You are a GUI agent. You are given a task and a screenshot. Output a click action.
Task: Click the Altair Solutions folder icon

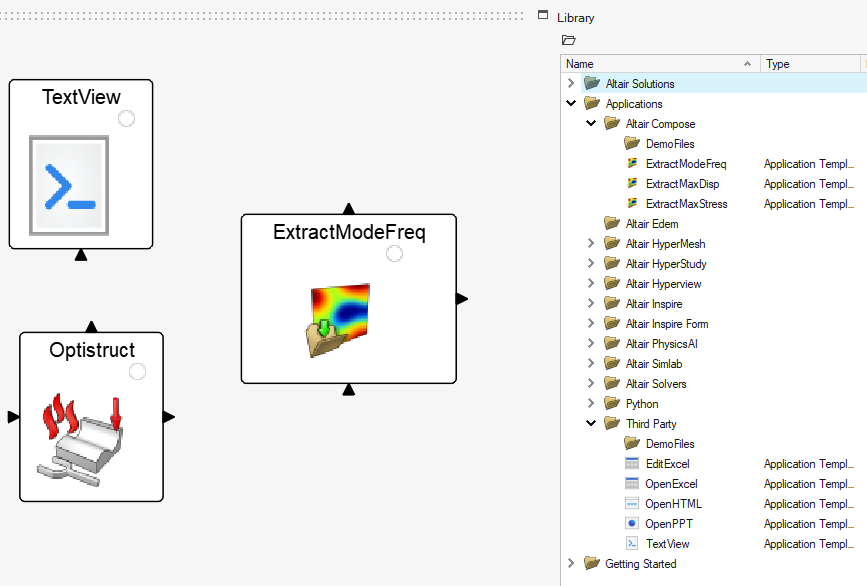click(x=592, y=83)
